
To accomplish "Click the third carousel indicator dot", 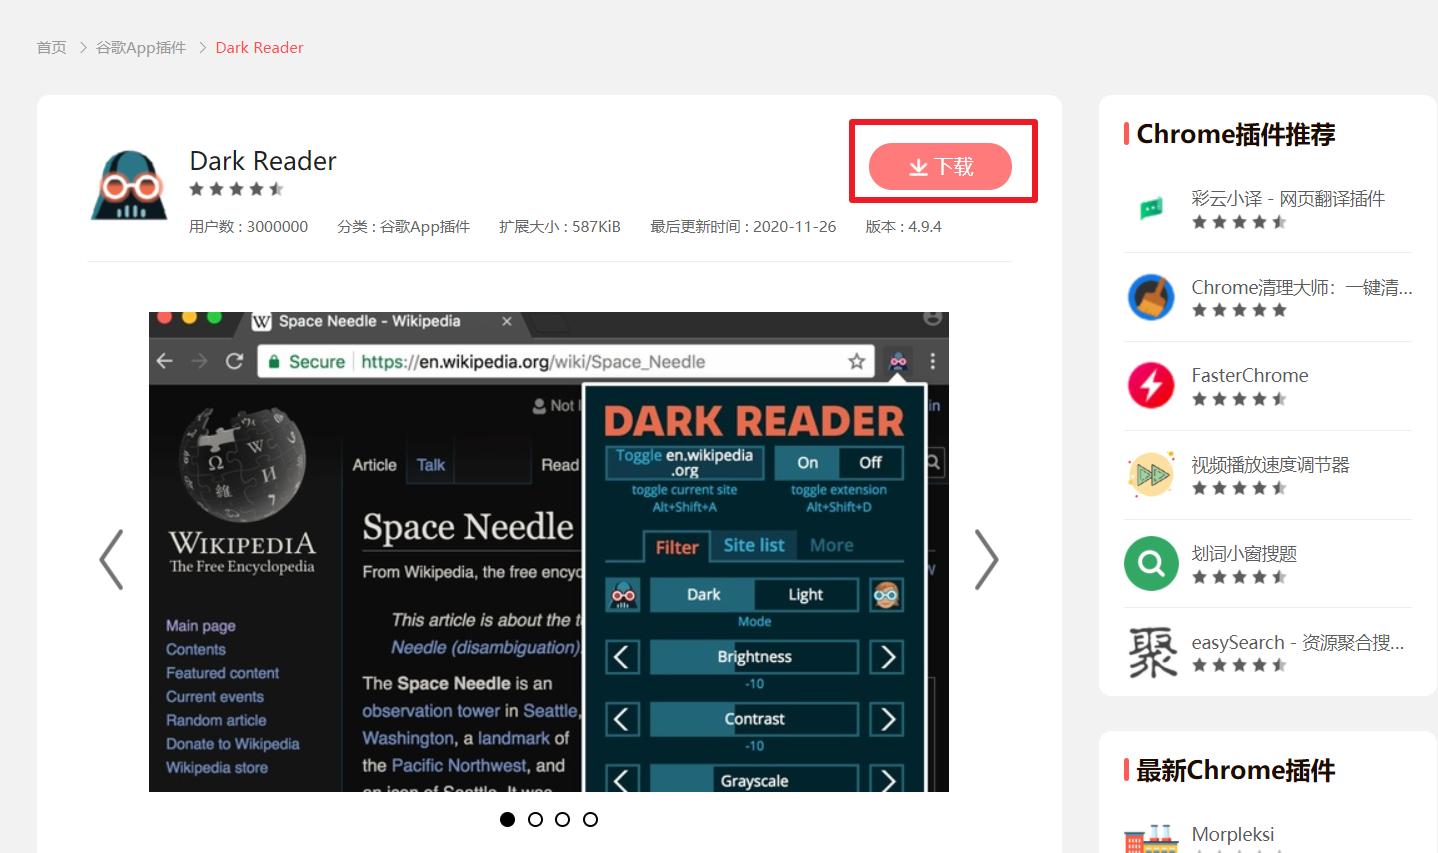I will tap(562, 819).
